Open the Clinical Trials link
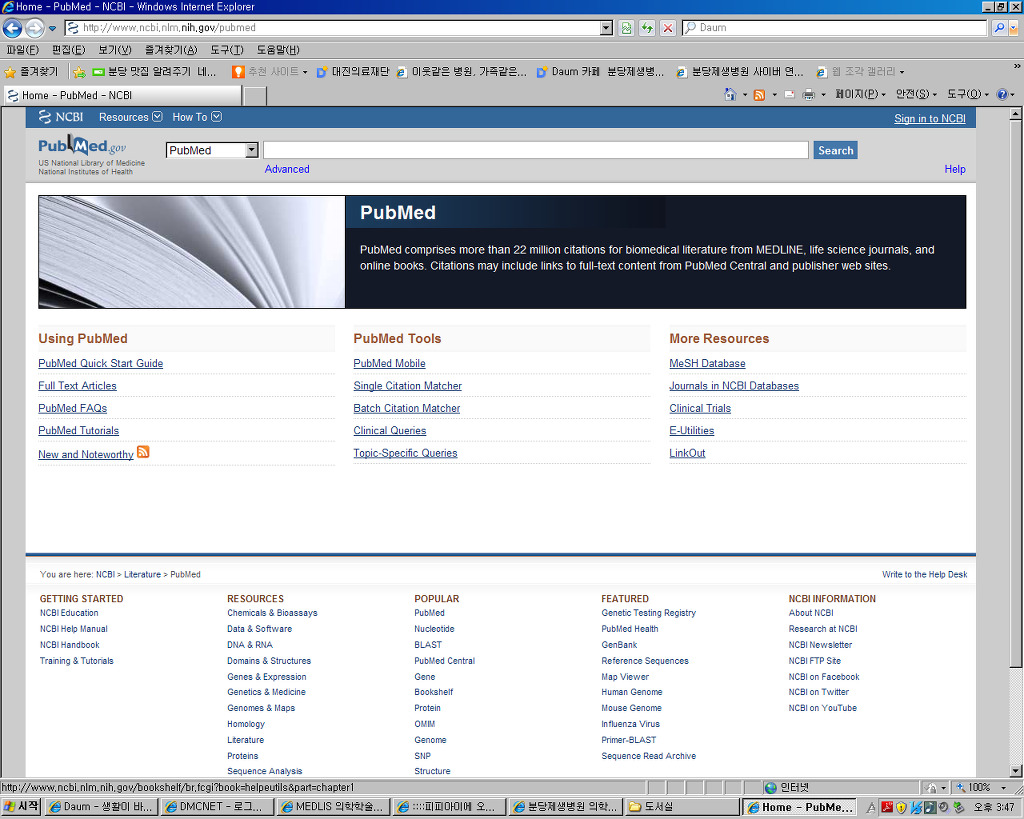Image resolution: width=1024 pixels, height=819 pixels. click(x=700, y=408)
